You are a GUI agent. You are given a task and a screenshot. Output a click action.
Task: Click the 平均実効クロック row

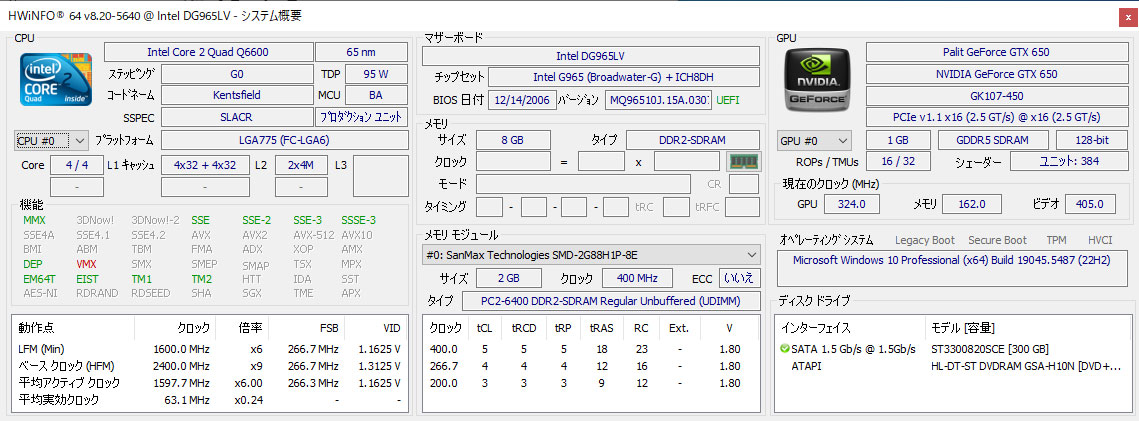(x=210, y=399)
